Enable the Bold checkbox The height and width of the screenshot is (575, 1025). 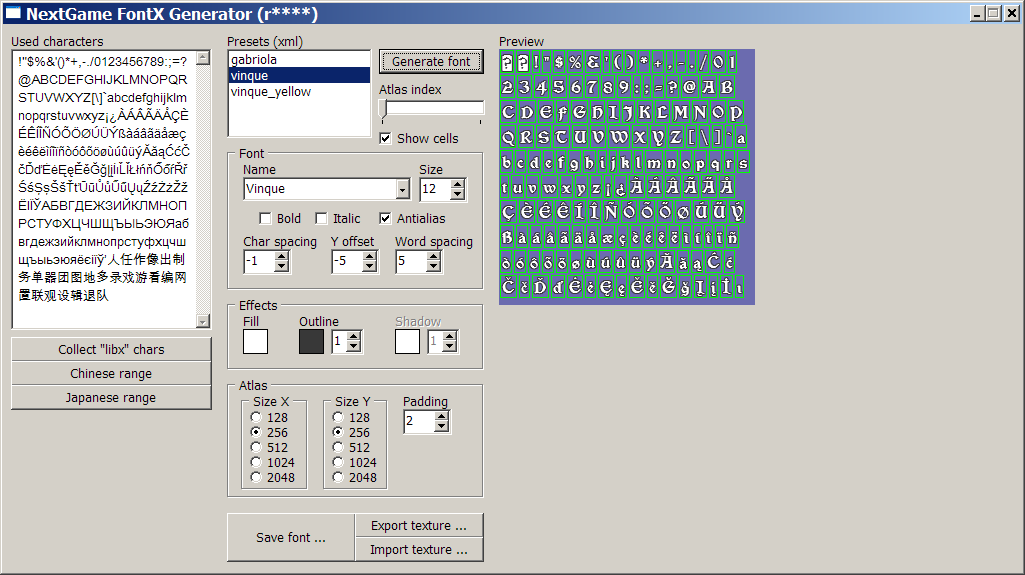tap(265, 218)
